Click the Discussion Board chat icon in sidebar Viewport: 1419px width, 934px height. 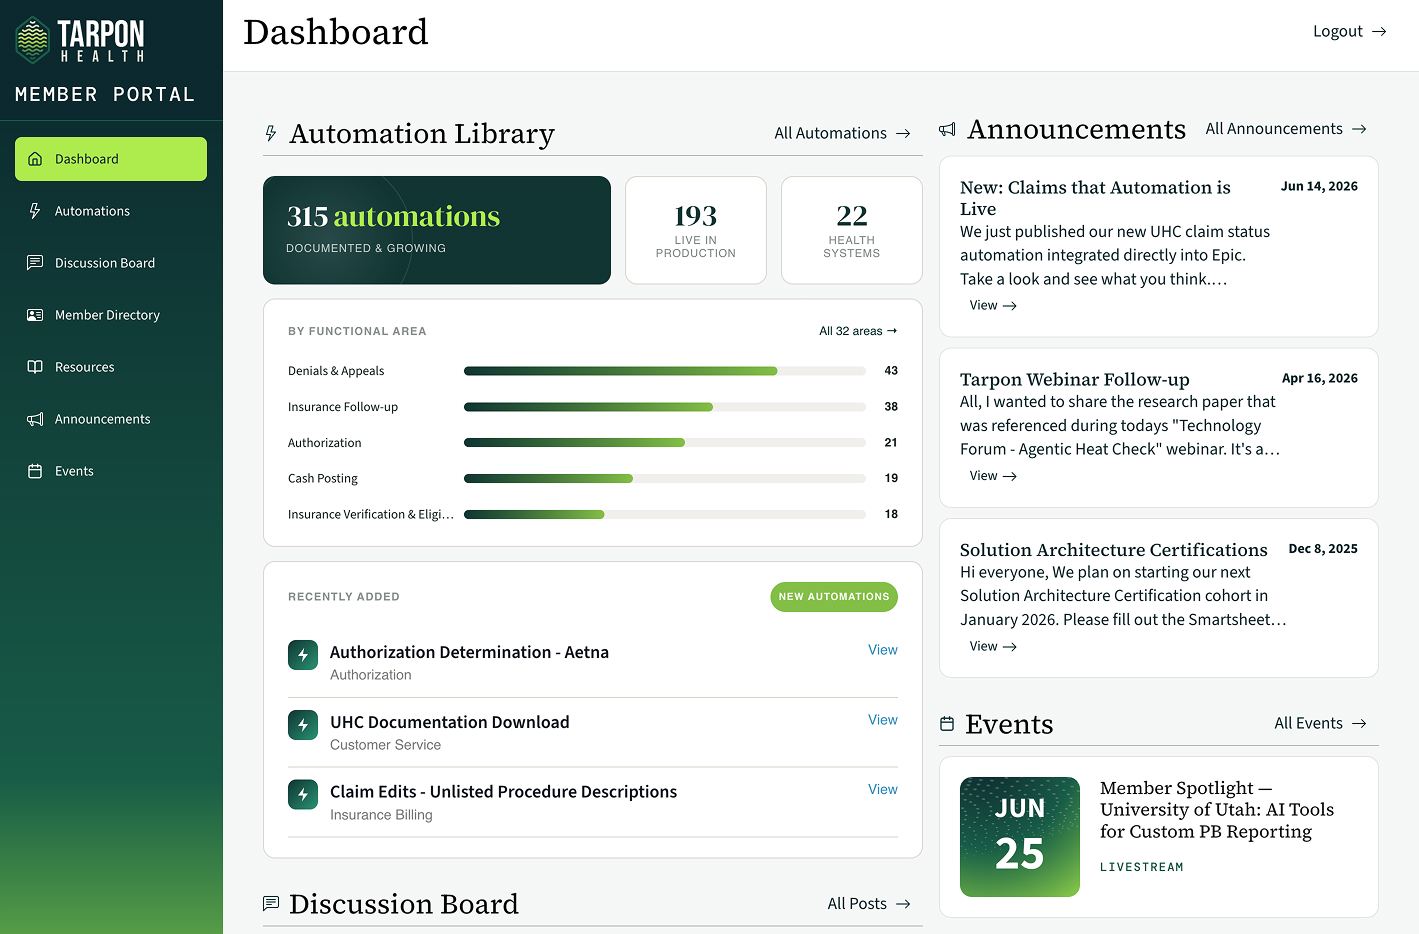tap(35, 263)
